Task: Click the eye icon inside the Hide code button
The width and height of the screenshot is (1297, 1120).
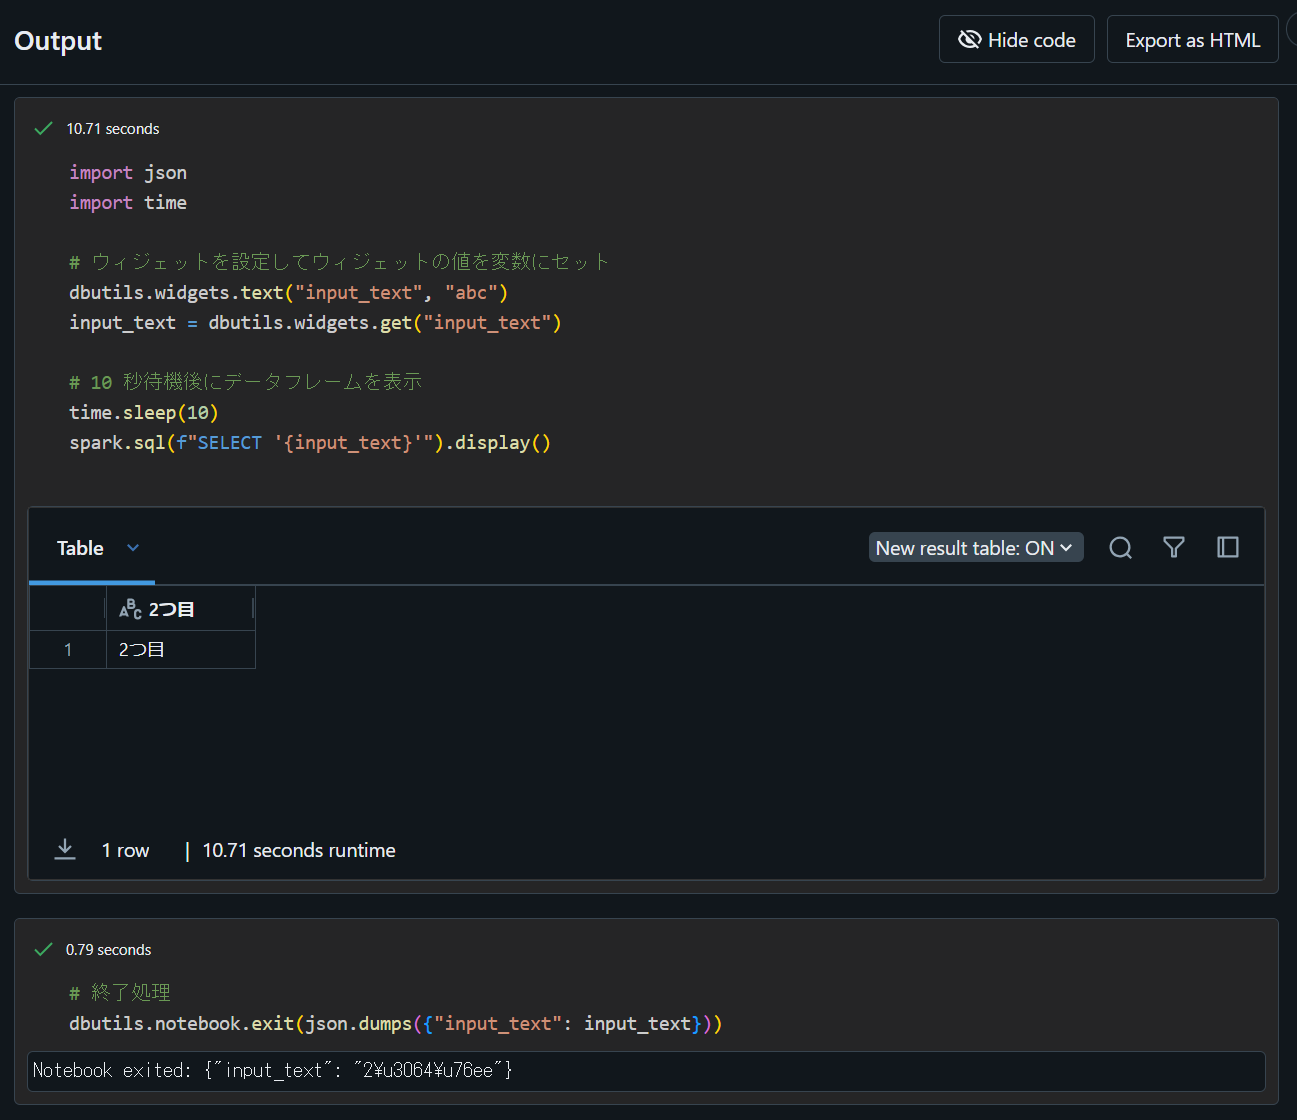Action: click(x=969, y=39)
